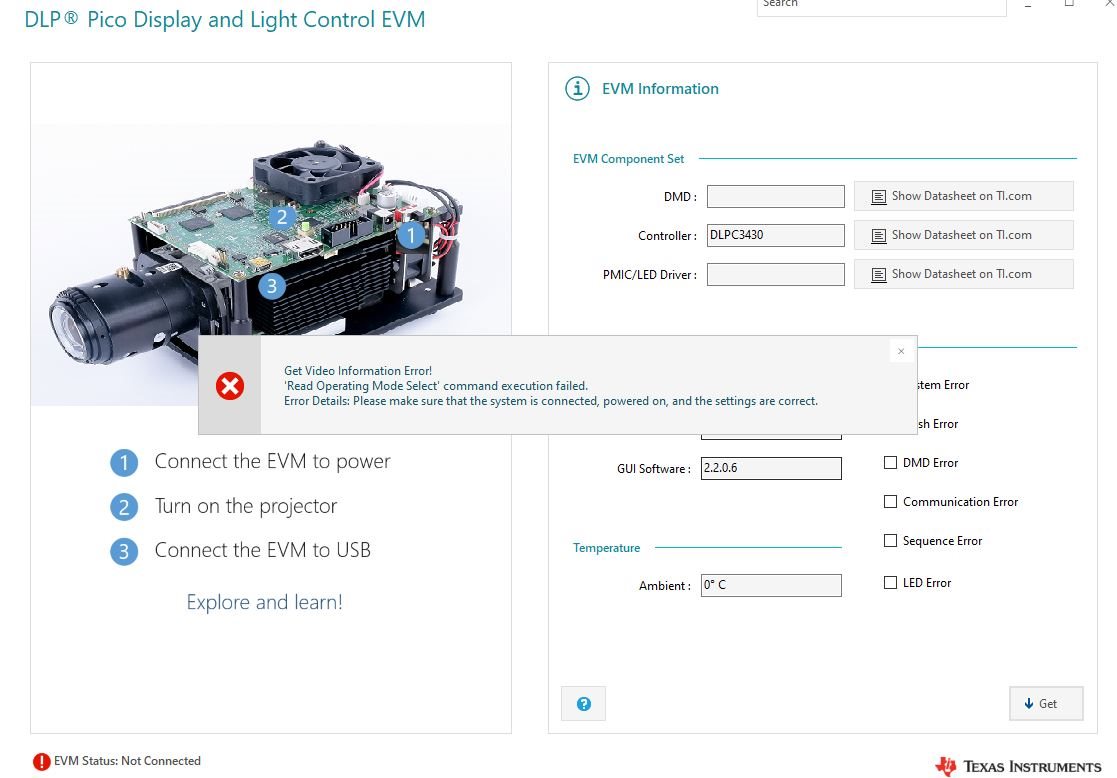Show Datasheet on TI.com for PMIC/LED Driver
This screenshot has height=778, width=1117.
963,274
